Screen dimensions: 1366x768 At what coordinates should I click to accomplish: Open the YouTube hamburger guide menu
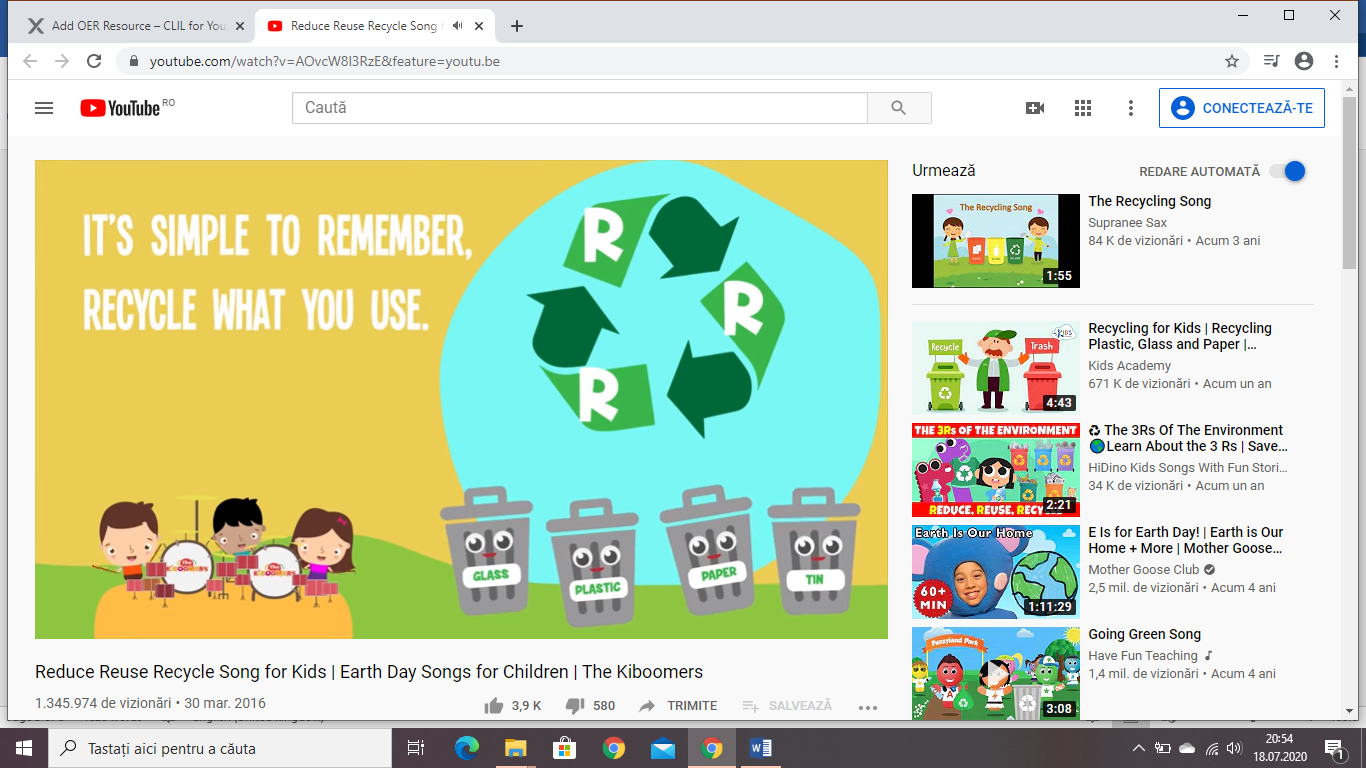44,108
